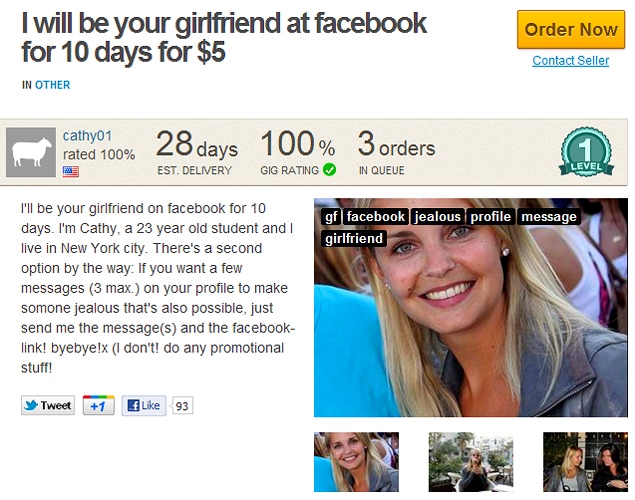Open the OTHER category link

[x=52, y=85]
